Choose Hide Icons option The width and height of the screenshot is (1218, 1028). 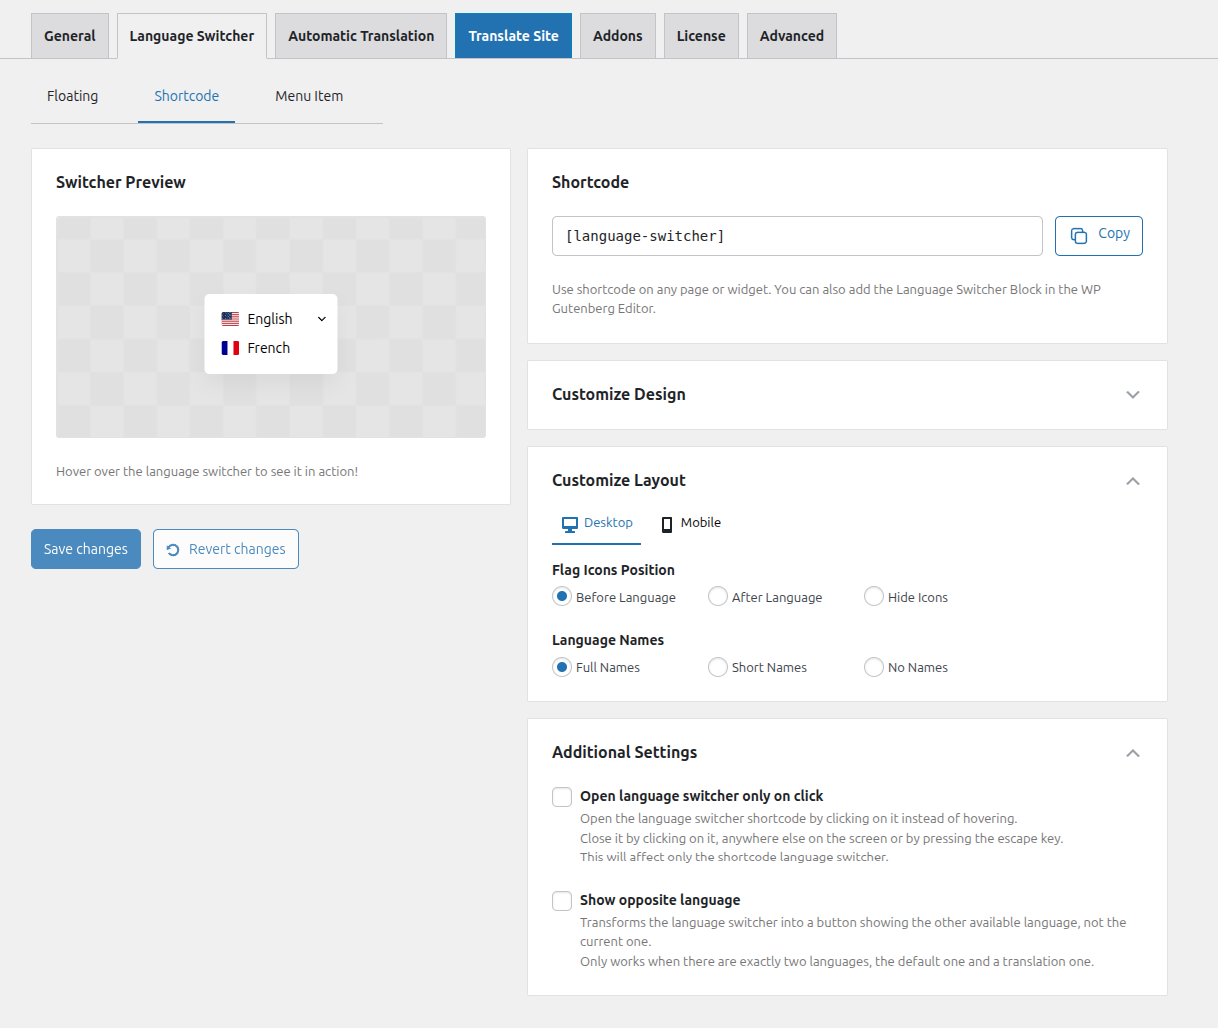(x=873, y=596)
